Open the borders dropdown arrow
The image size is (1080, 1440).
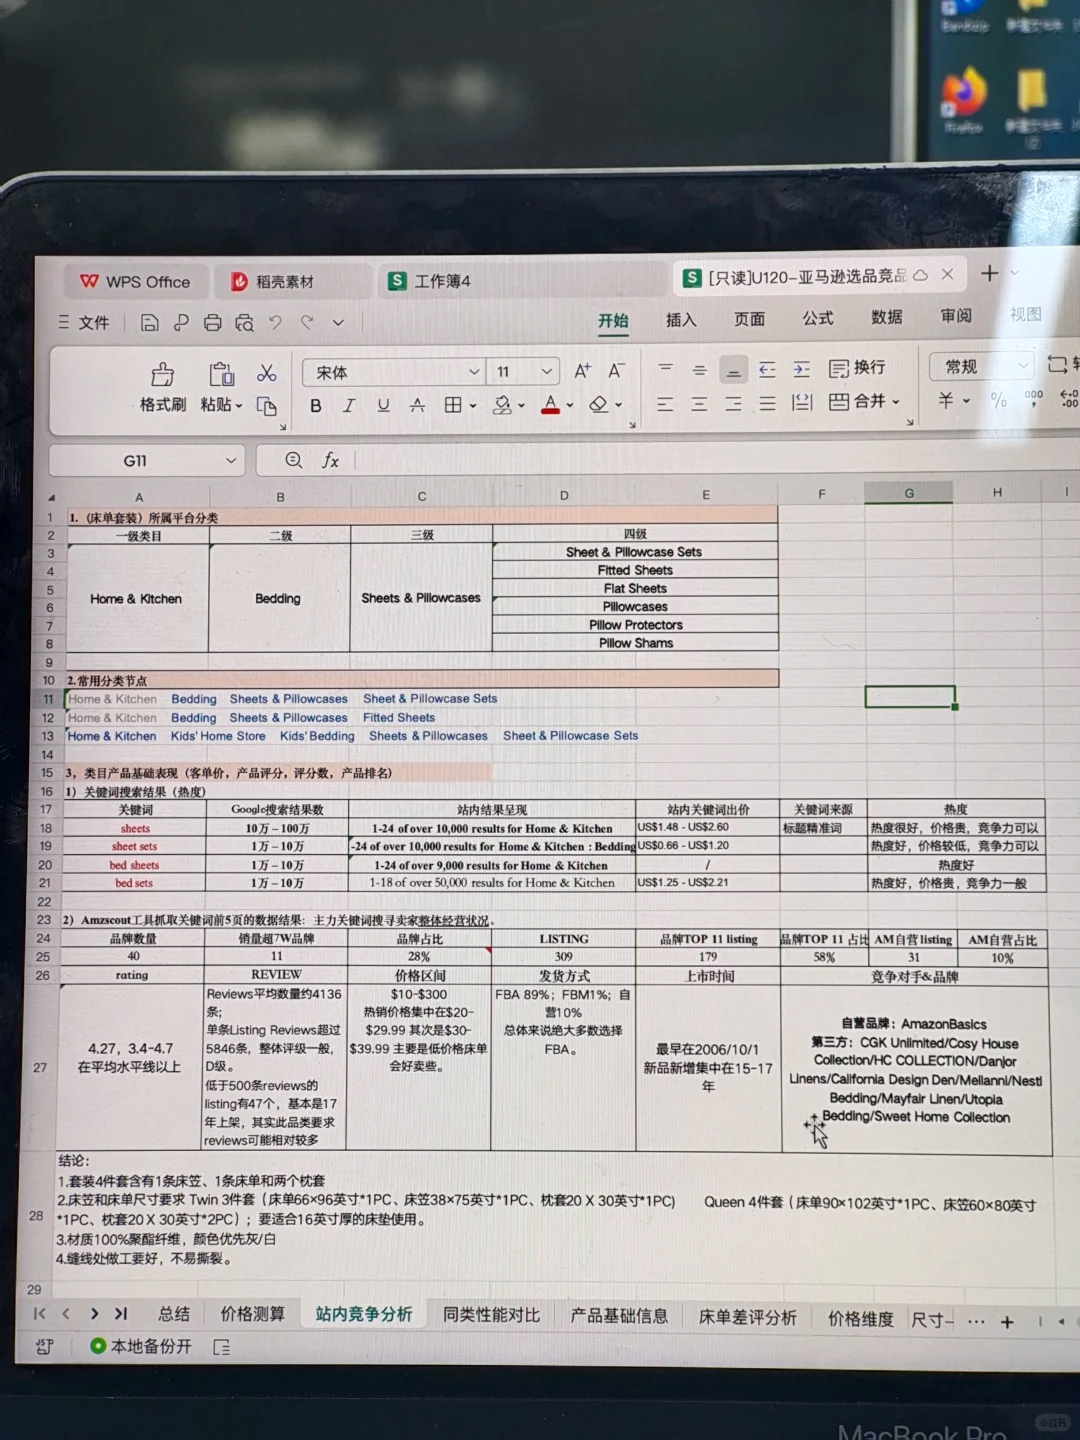pyautogui.click(x=473, y=406)
